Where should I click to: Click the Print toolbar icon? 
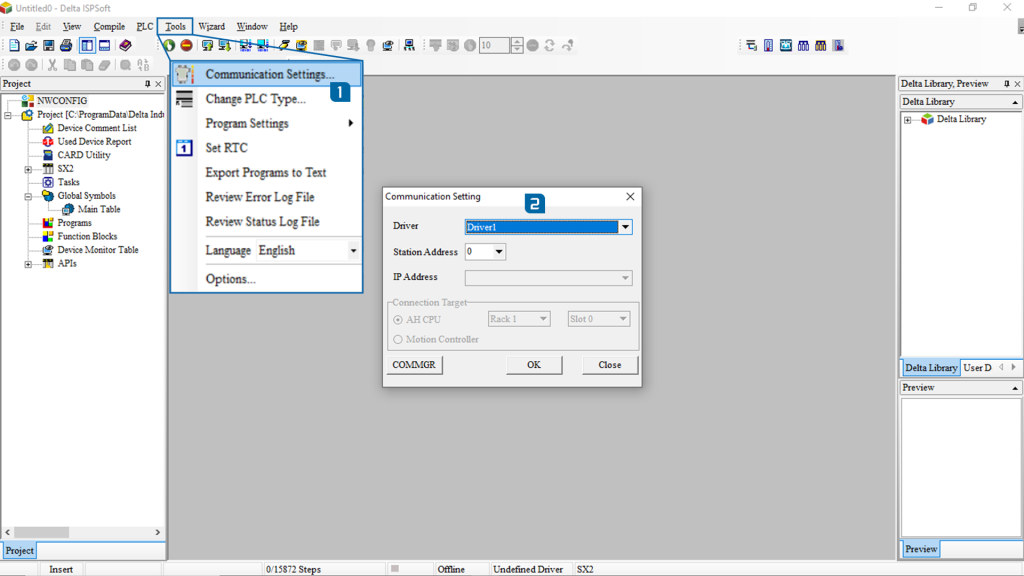coord(66,45)
